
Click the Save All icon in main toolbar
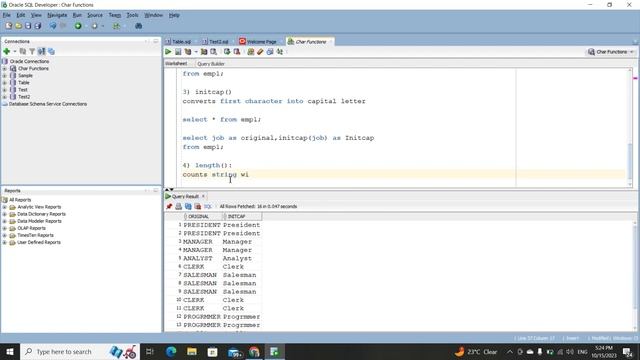(38, 26)
